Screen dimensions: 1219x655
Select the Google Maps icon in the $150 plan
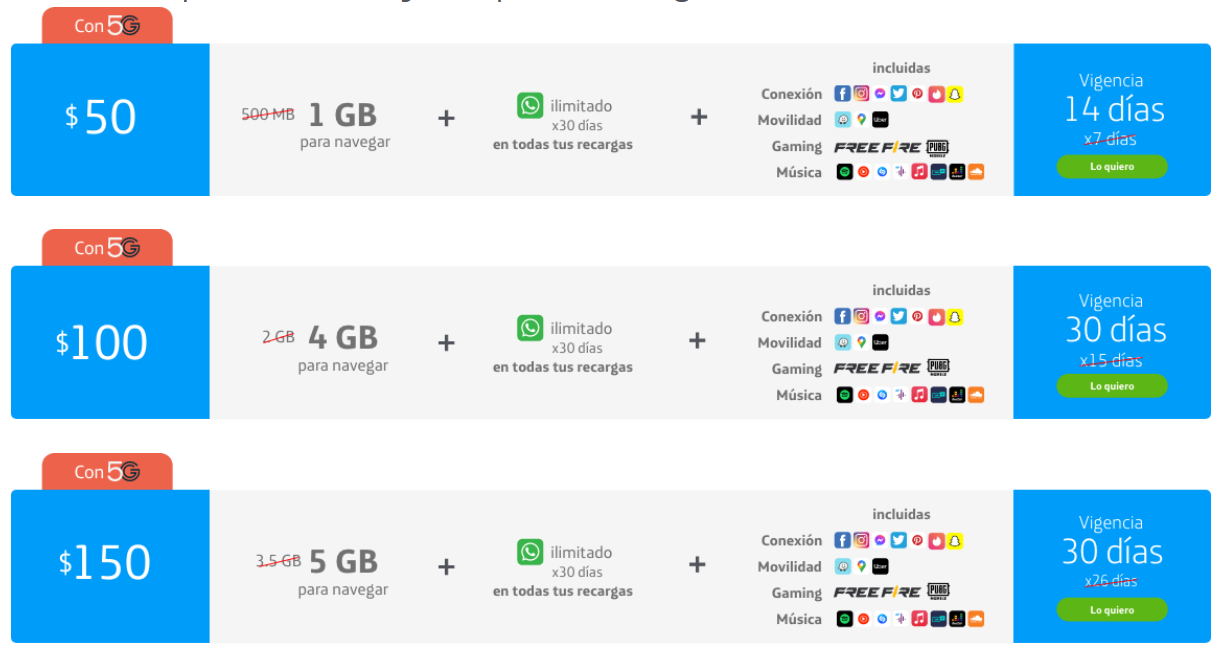click(861, 566)
